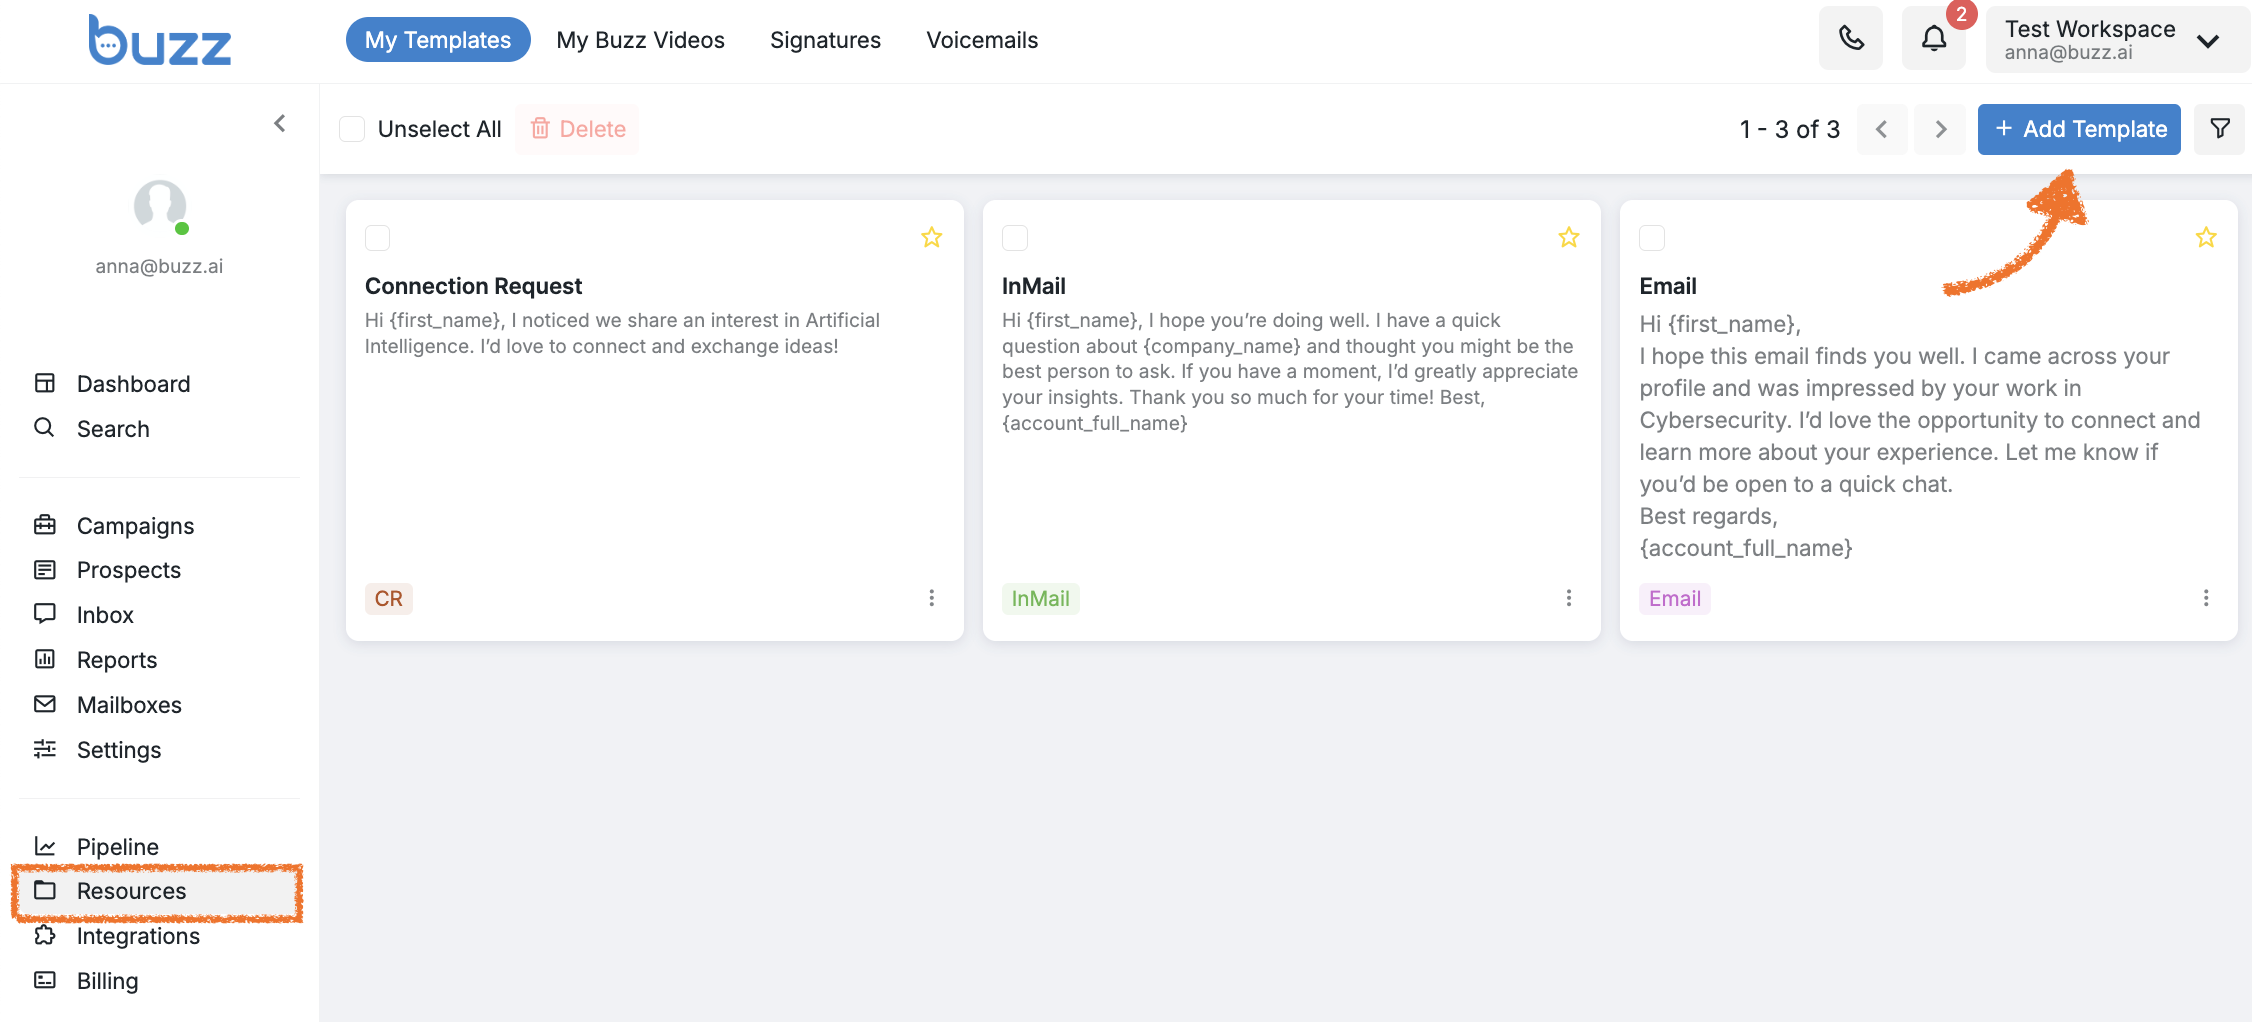Image resolution: width=2252 pixels, height=1022 pixels.
Task: Switch to the Signatures tab
Action: pos(825,40)
